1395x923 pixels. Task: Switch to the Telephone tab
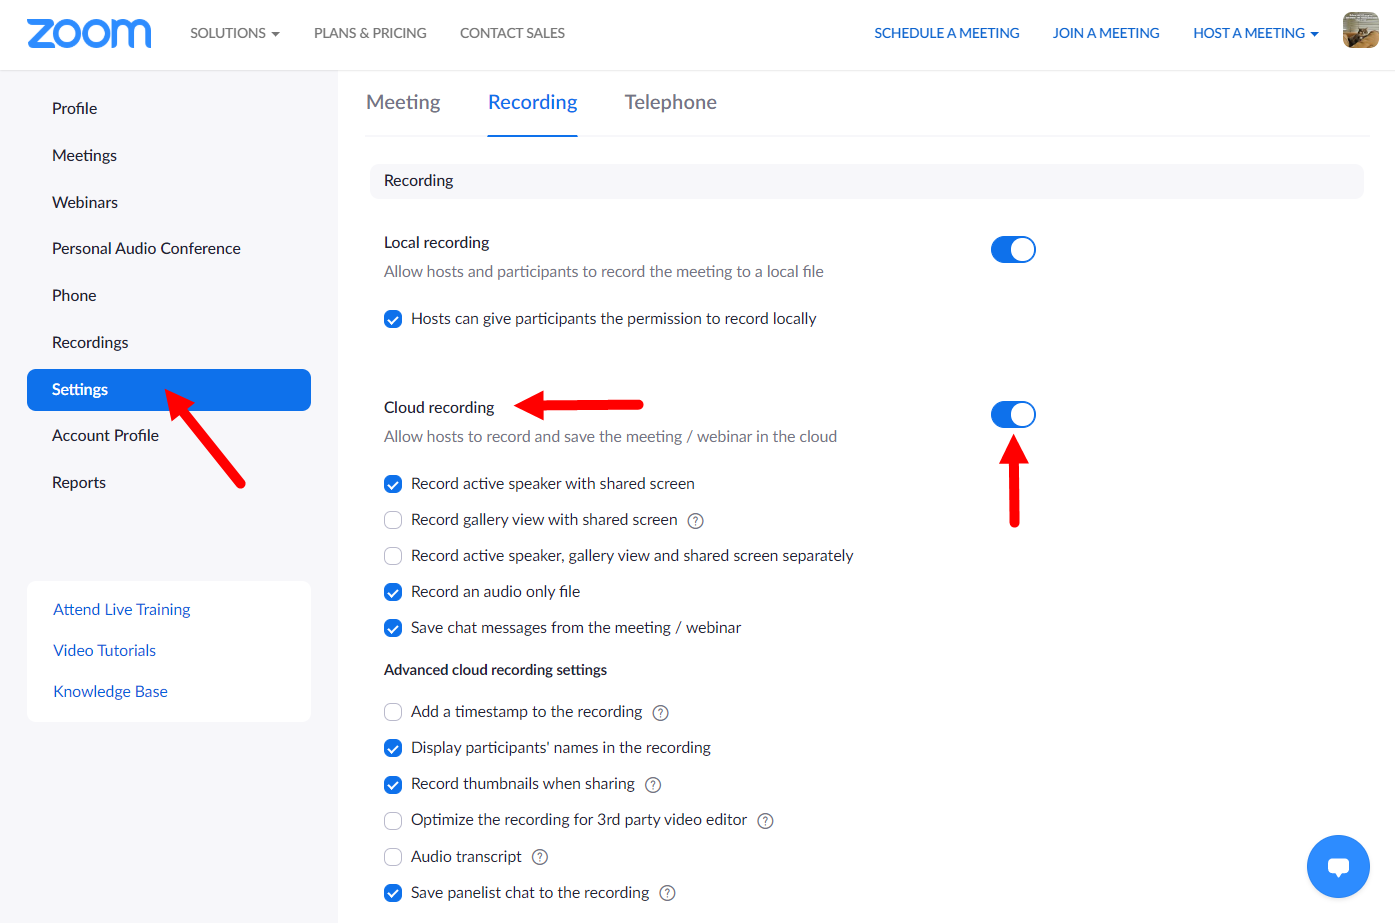click(x=670, y=102)
